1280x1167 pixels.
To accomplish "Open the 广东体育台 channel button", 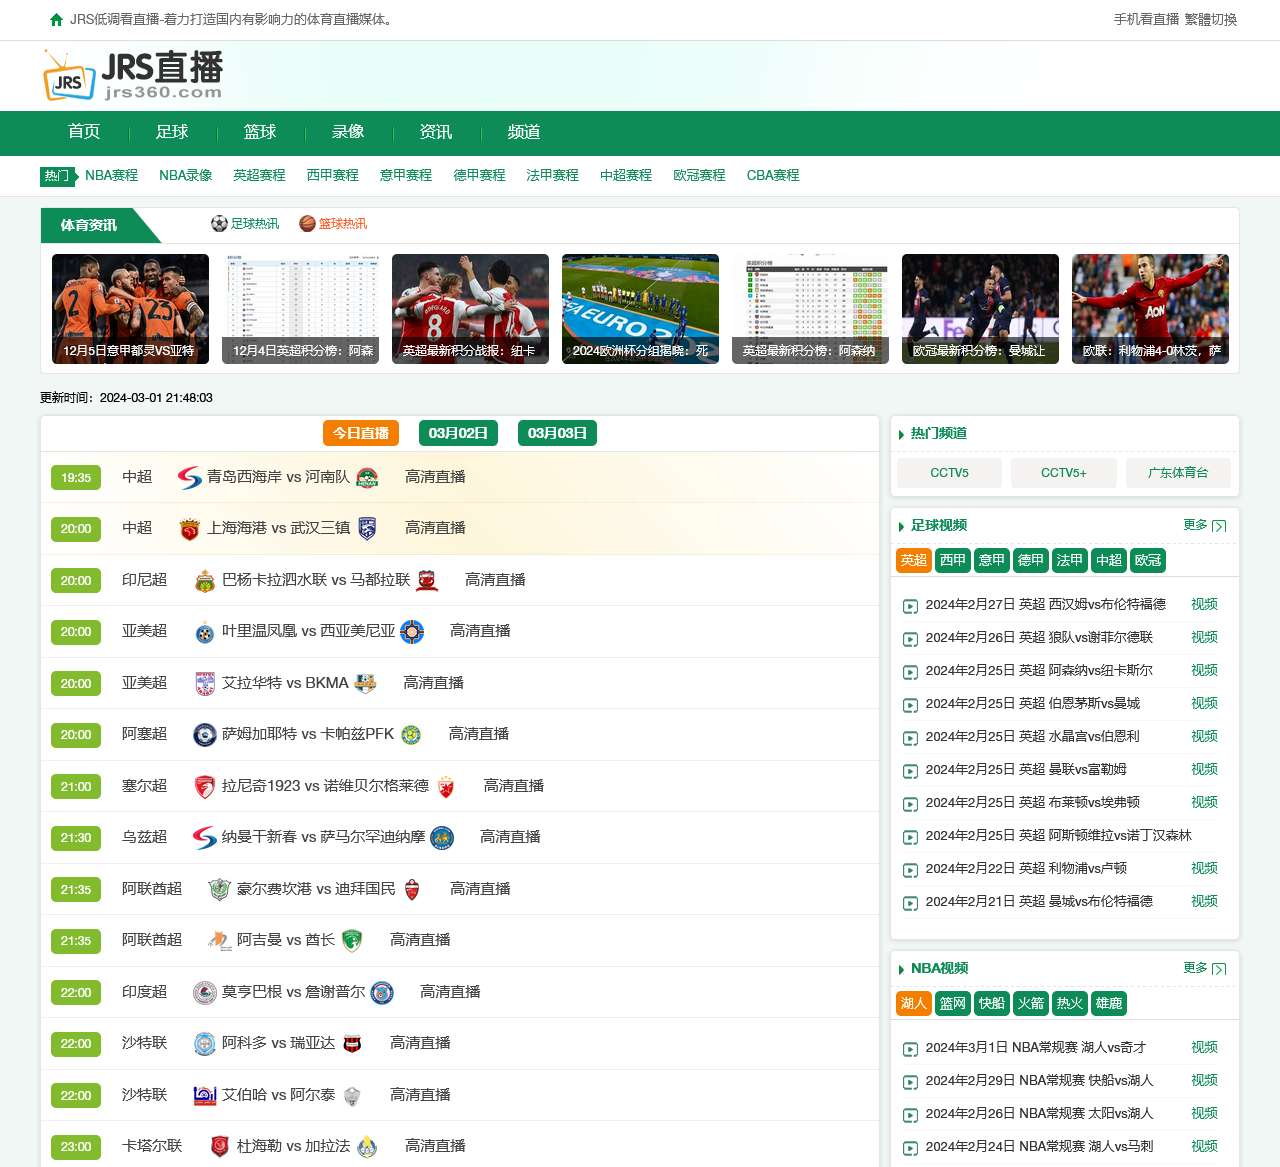I will pyautogui.click(x=1178, y=473).
